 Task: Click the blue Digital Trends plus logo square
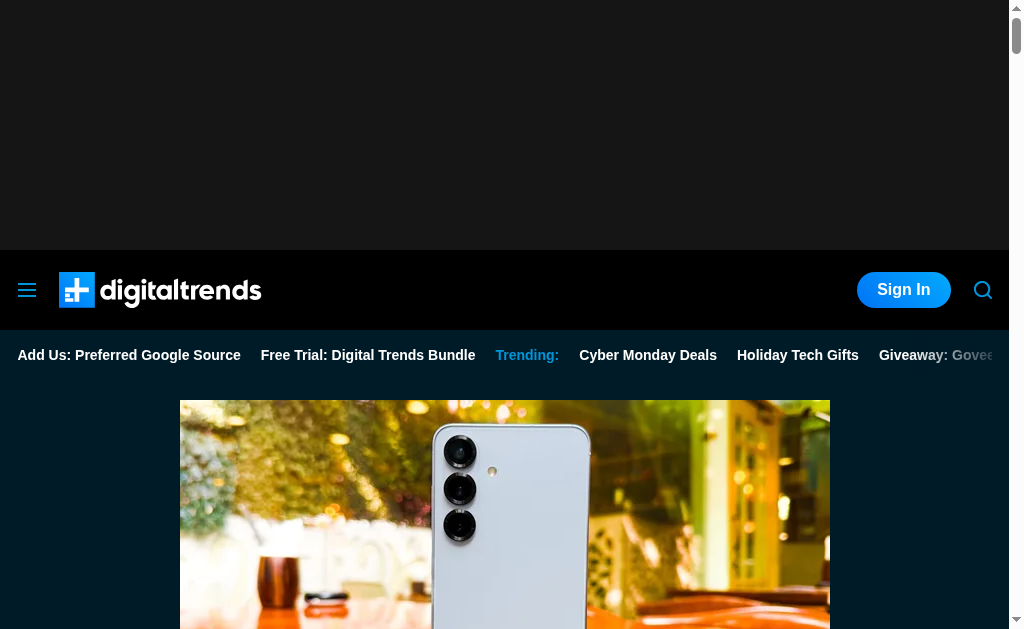coord(77,290)
